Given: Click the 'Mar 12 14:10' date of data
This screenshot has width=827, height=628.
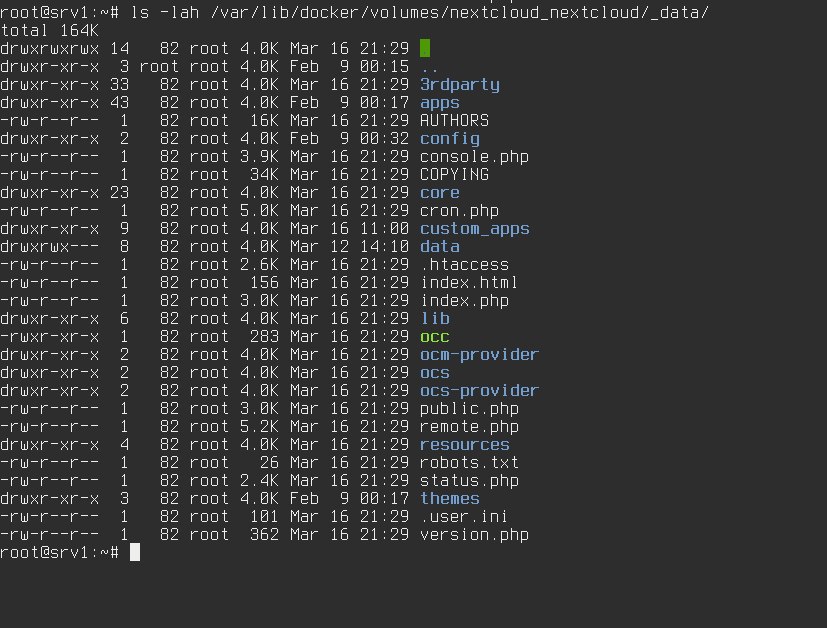Looking at the screenshot, I should tap(349, 246).
